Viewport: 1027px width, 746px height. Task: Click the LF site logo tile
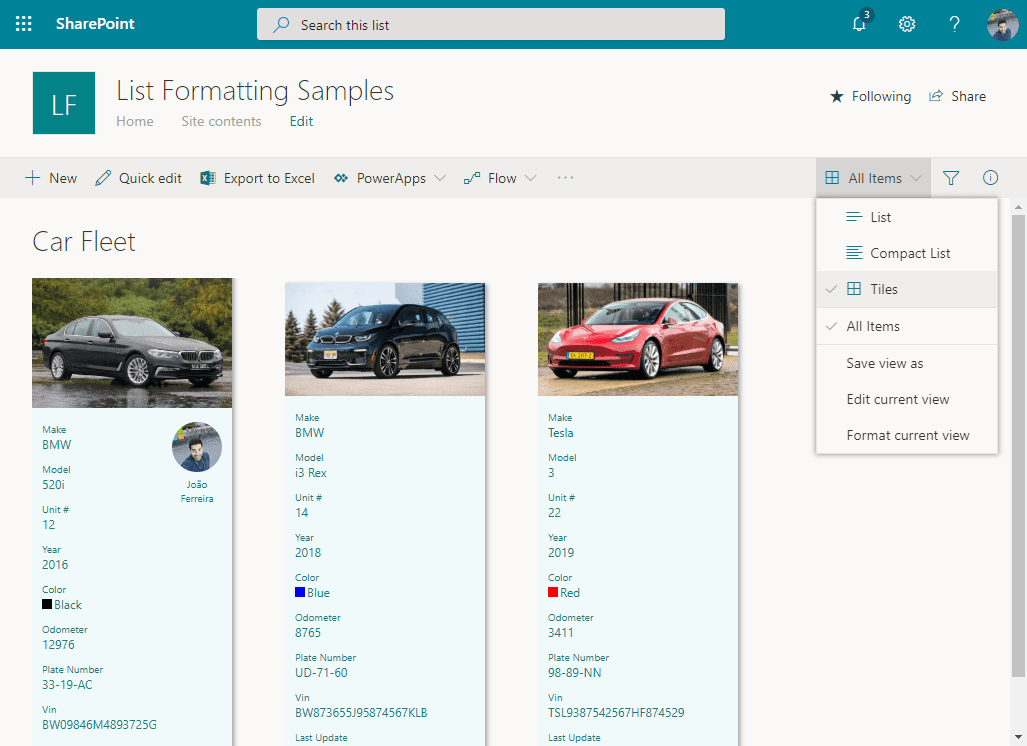pyautogui.click(x=64, y=103)
